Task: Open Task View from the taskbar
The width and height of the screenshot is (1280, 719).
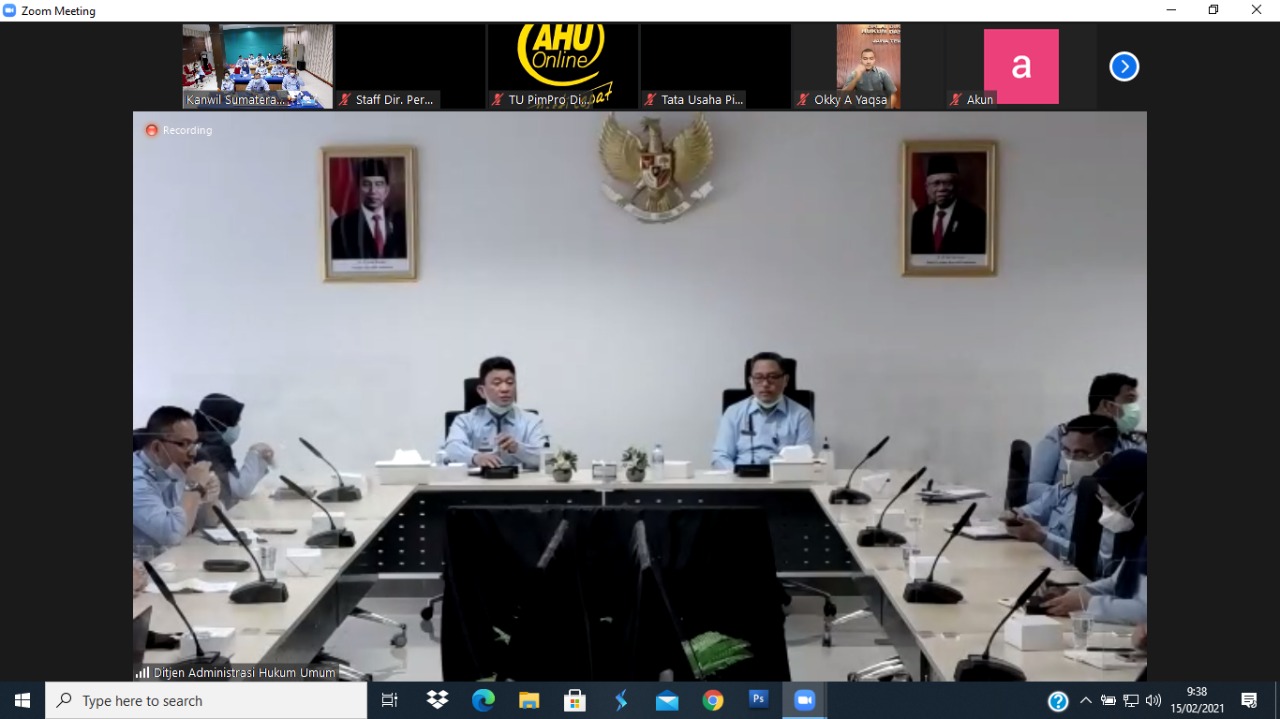Action: pyautogui.click(x=390, y=701)
